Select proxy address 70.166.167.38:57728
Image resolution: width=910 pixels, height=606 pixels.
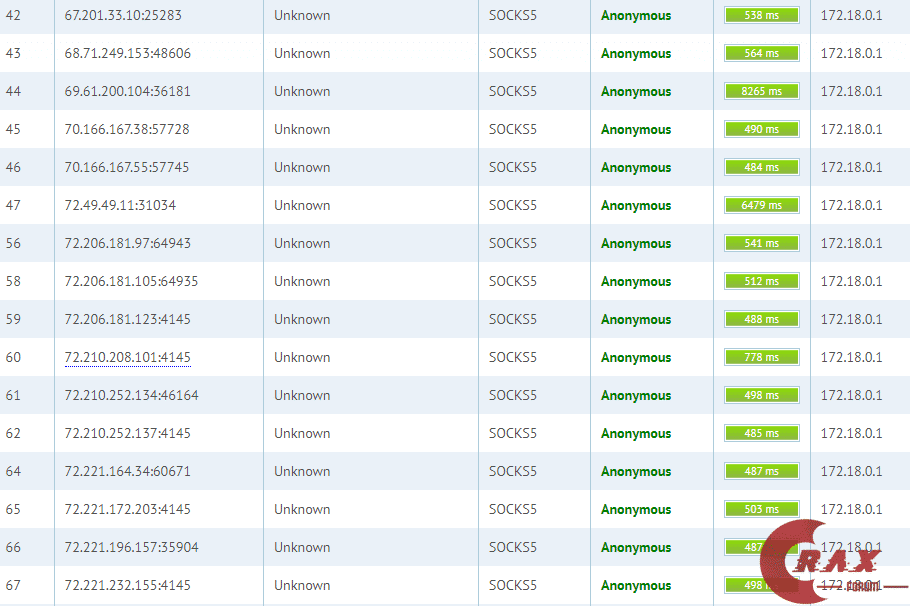tap(127, 129)
